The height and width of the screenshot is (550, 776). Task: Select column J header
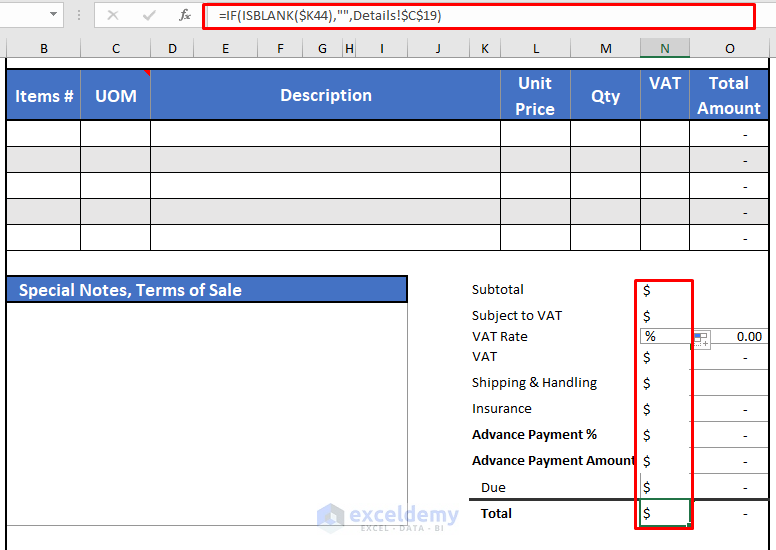[x=438, y=49]
